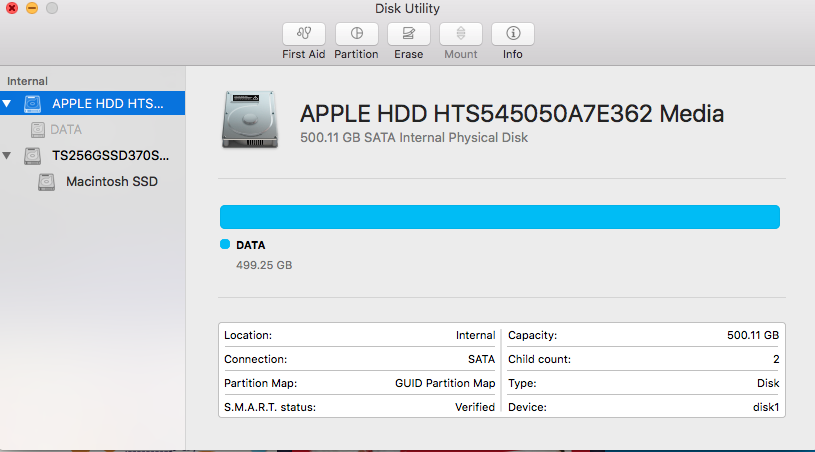The width and height of the screenshot is (815, 452).
Task: Click the 499.25 GB size text
Action: [x=264, y=265]
